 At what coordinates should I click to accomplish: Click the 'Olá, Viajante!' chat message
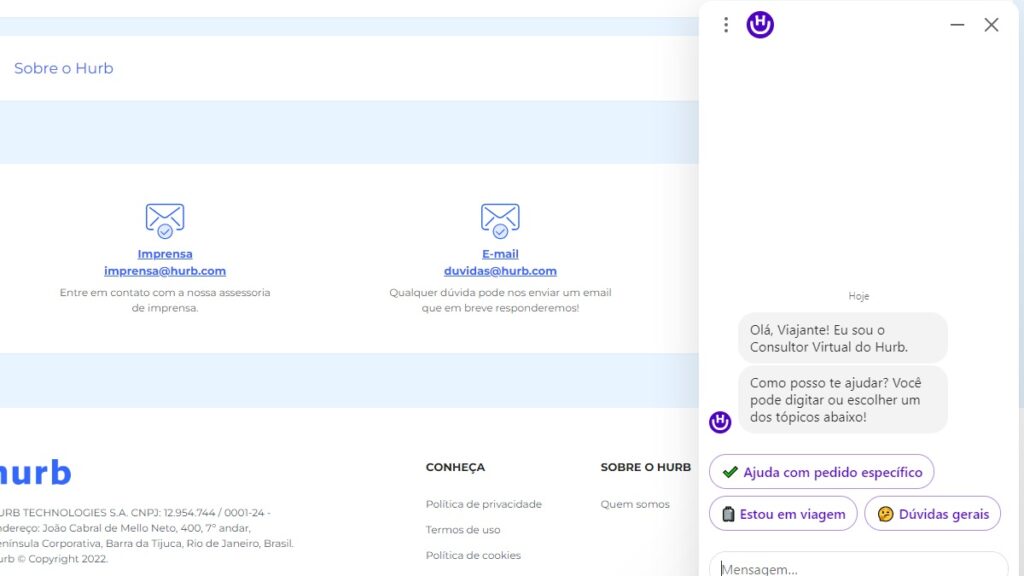click(x=842, y=338)
